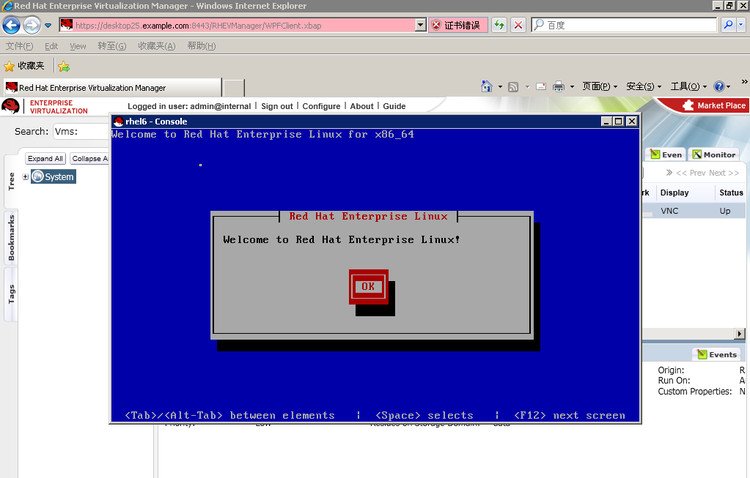This screenshot has width=750, height=478.
Task: Open the 帮助(H) menu
Action: pos(201,46)
